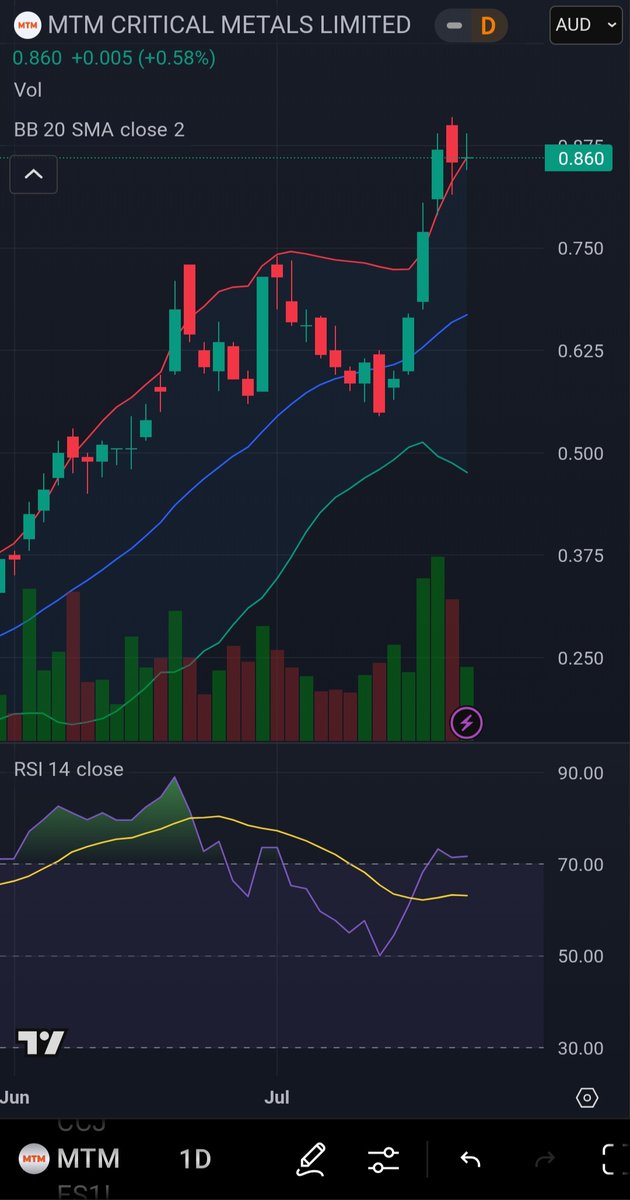Click the Jun label on the time axis
The height and width of the screenshot is (1200, 630).
[x=14, y=1098]
